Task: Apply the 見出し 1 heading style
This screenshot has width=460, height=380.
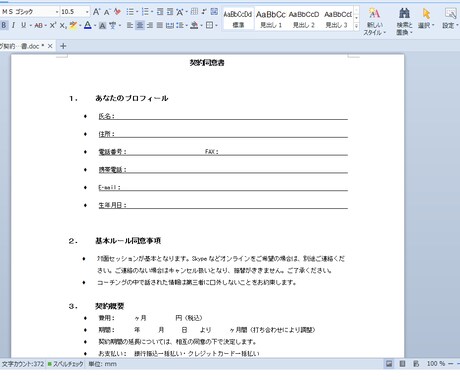Action: [271, 19]
